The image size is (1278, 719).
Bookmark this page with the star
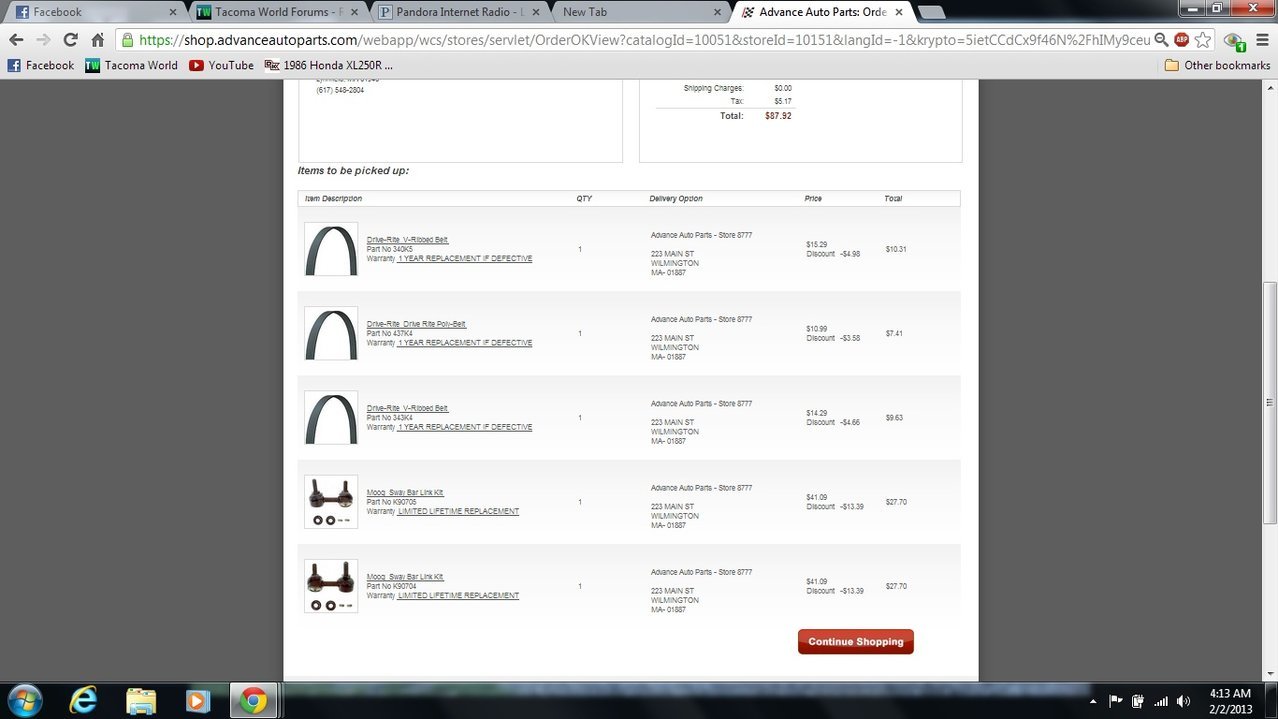tap(1203, 40)
